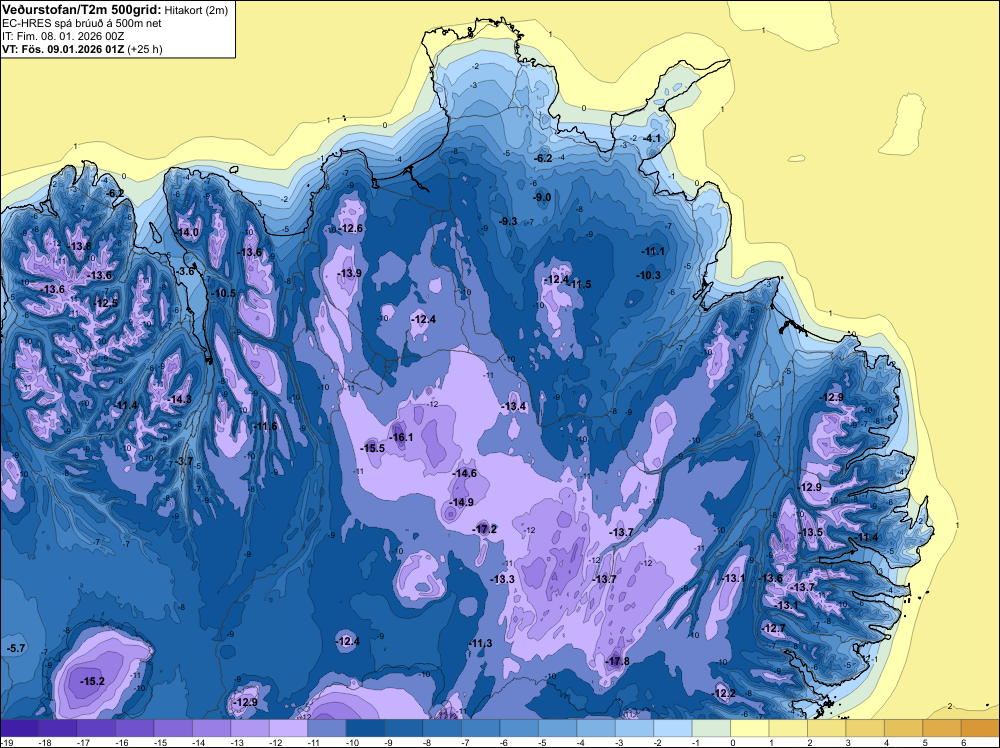
Task: Click the initial time "IT: Fim. 08. 01. 2026 00Z"
Action: [x=63, y=36]
